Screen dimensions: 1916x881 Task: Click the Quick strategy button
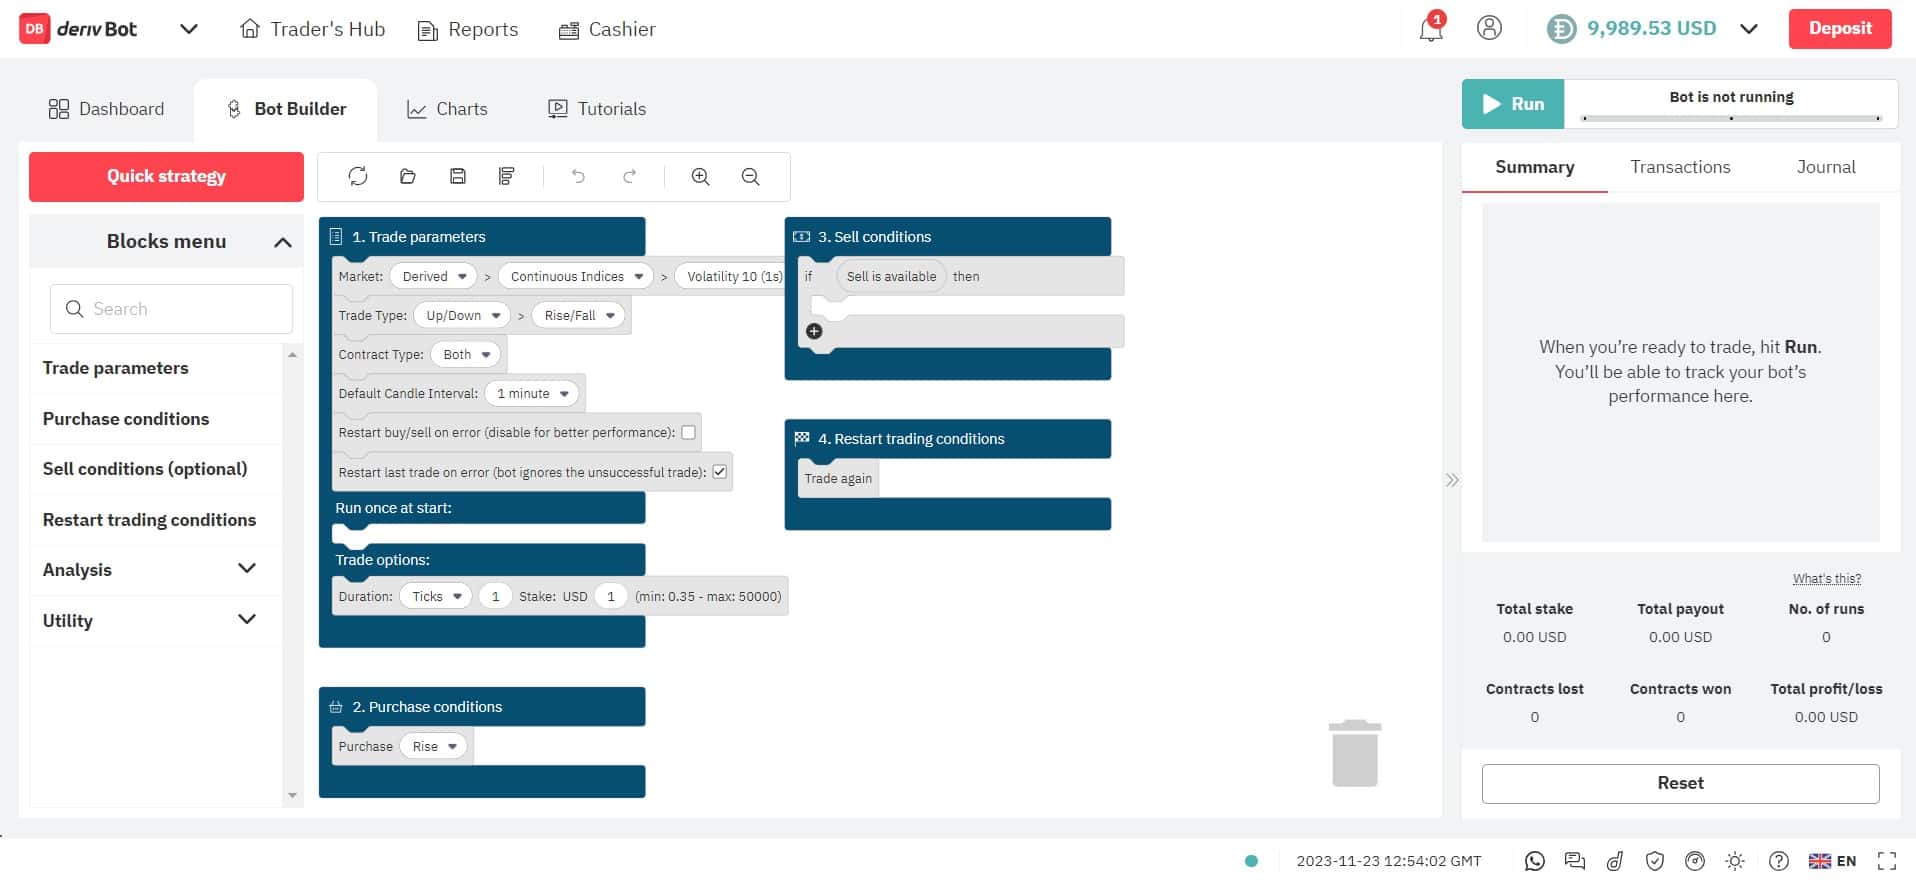click(x=166, y=176)
